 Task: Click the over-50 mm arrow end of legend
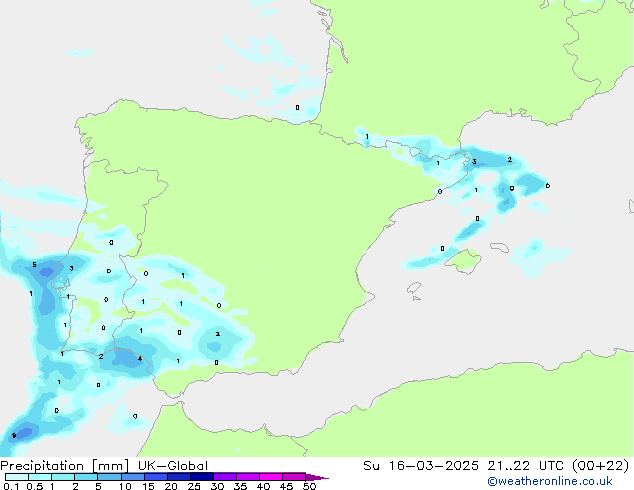pos(317,477)
